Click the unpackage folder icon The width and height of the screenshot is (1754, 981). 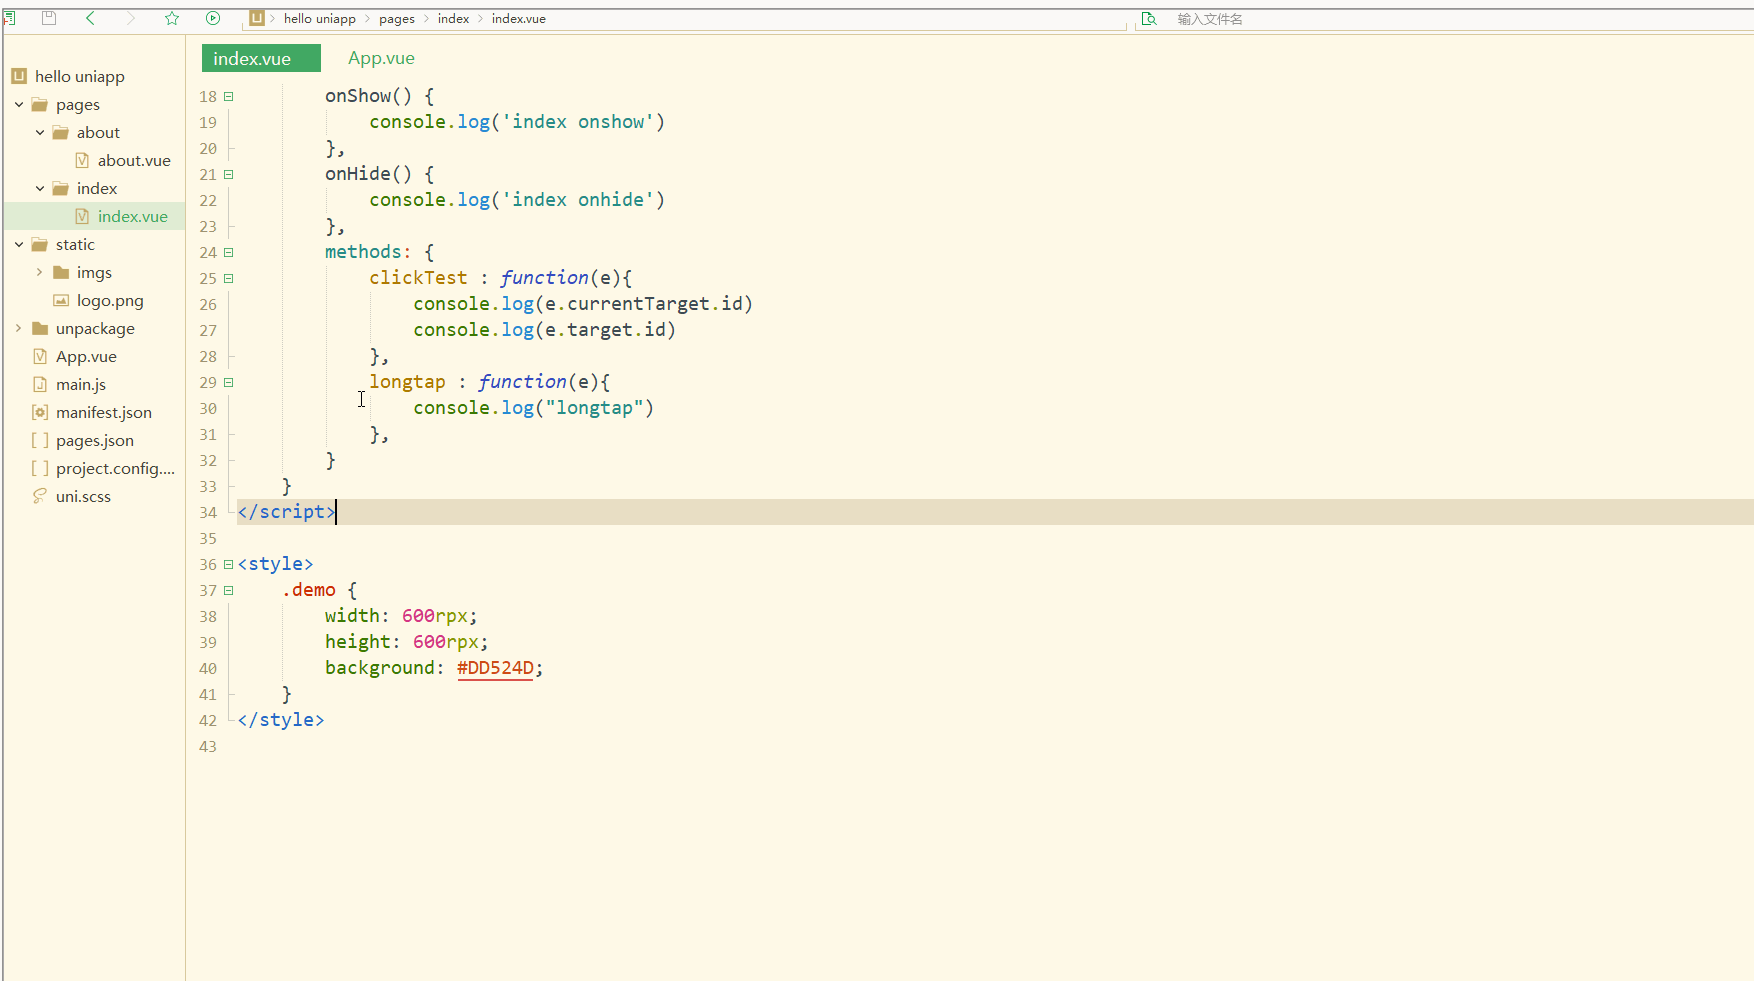point(40,328)
